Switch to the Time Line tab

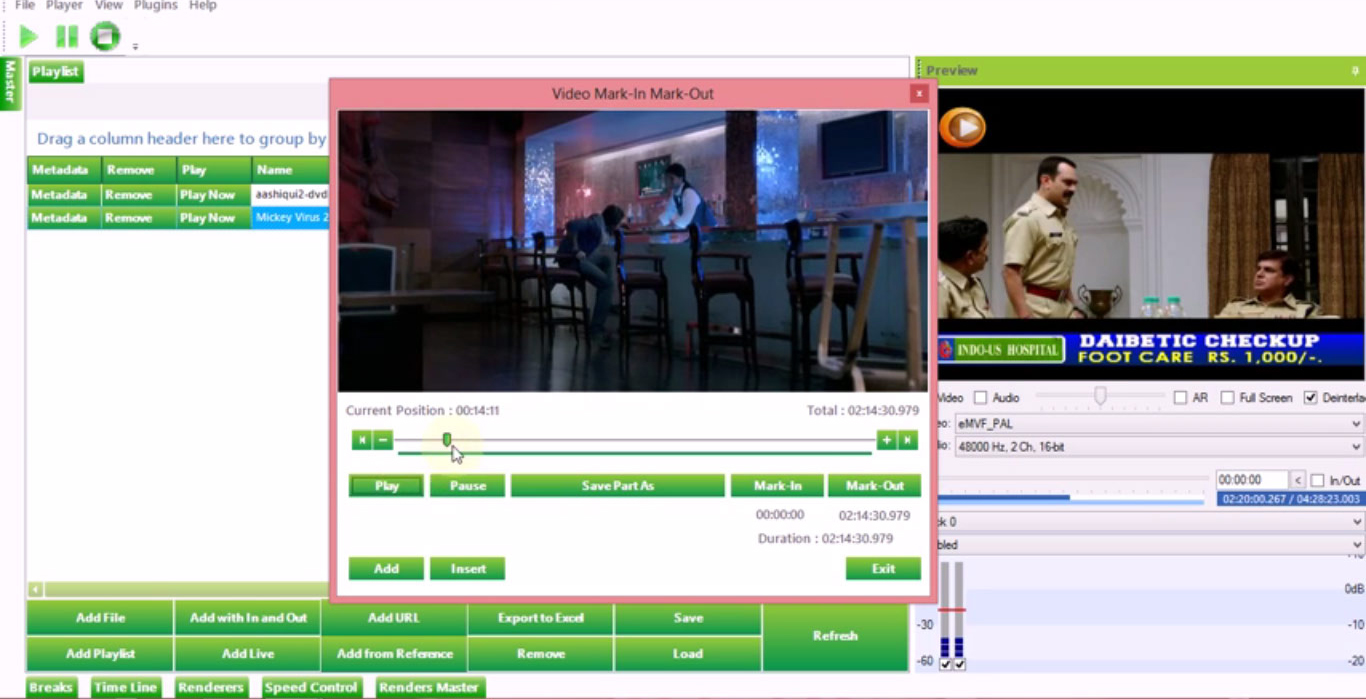click(x=126, y=688)
